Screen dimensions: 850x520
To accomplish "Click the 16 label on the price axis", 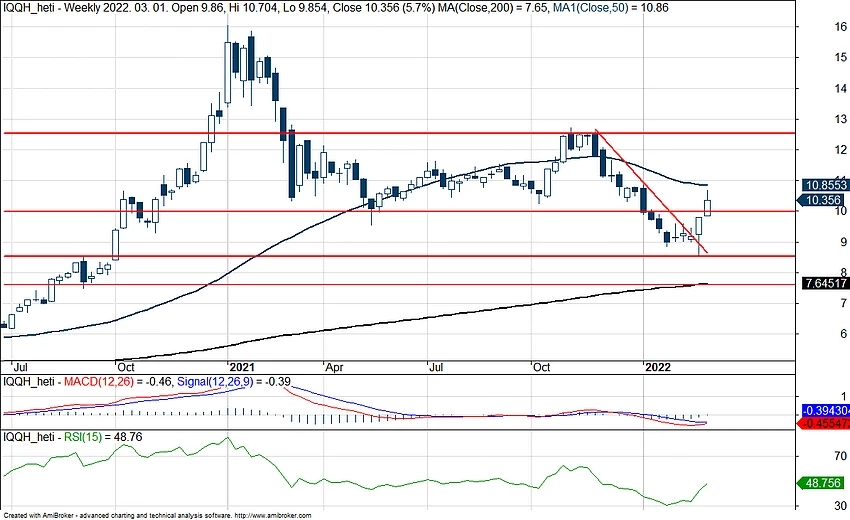I will pyautogui.click(x=814, y=27).
